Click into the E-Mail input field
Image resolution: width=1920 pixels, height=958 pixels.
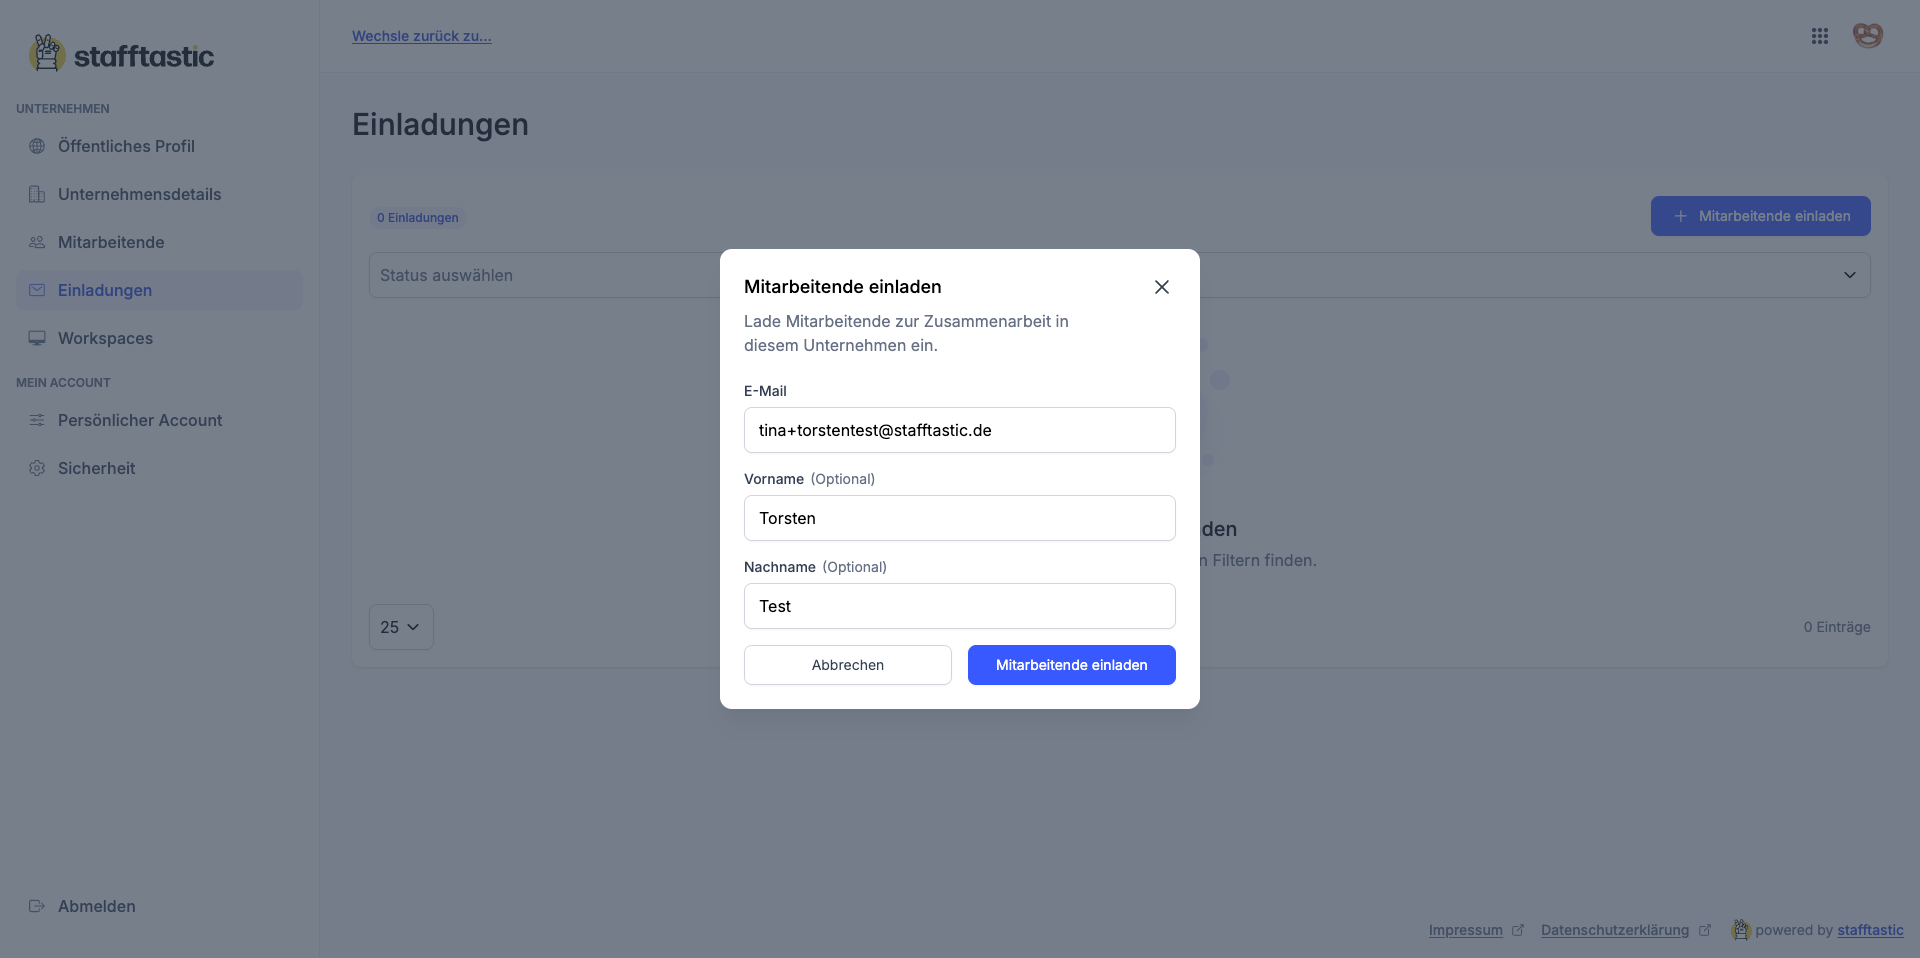tap(959, 430)
